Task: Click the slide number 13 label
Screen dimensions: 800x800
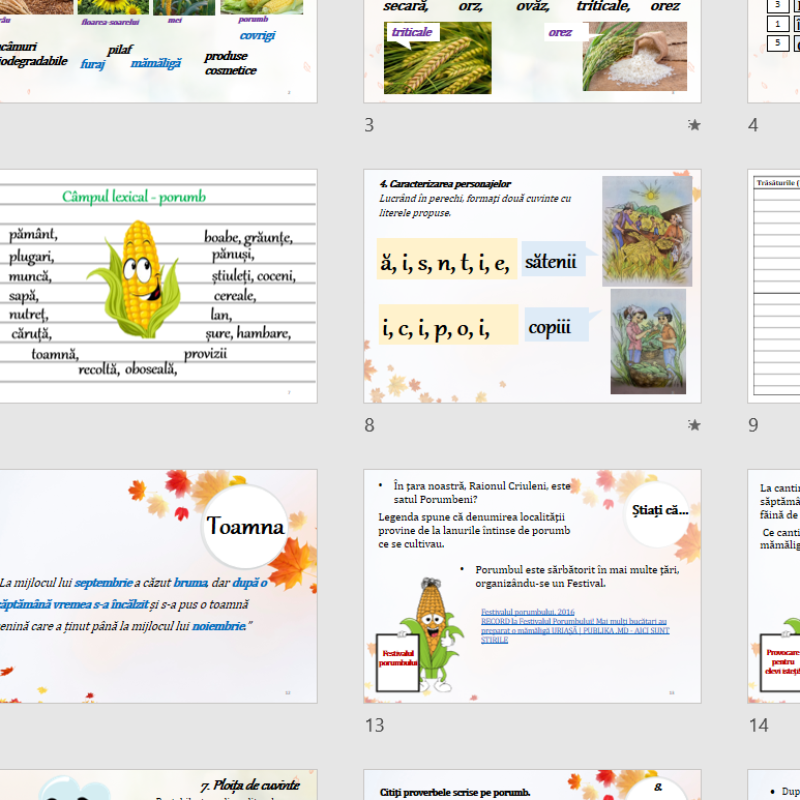Action: [374, 724]
